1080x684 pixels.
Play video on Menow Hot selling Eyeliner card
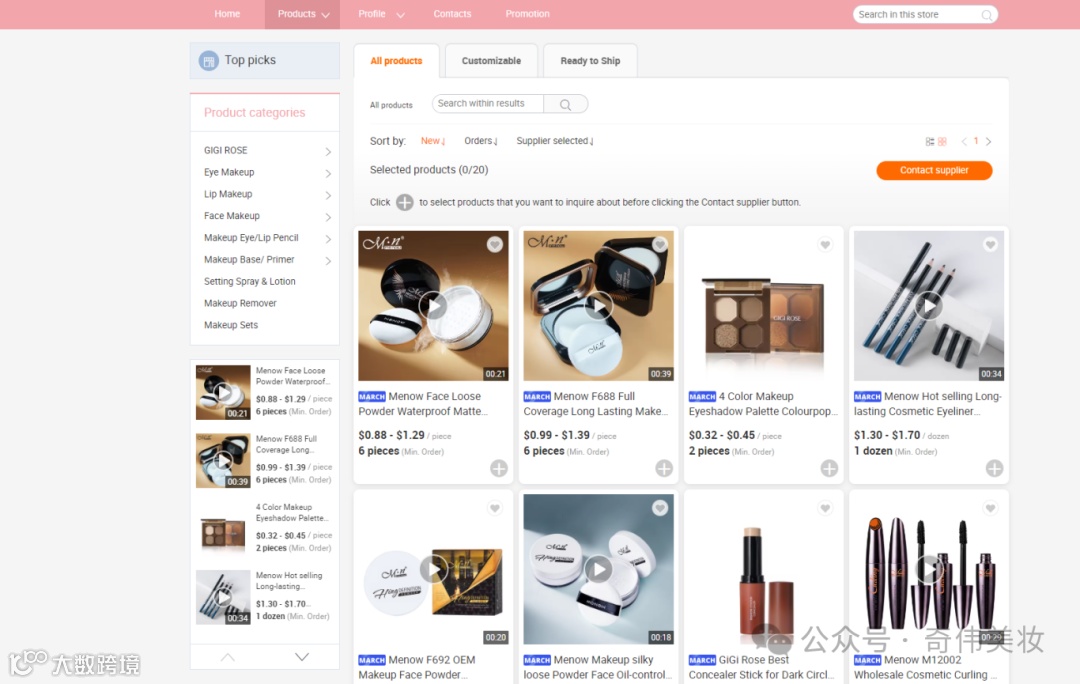[929, 305]
